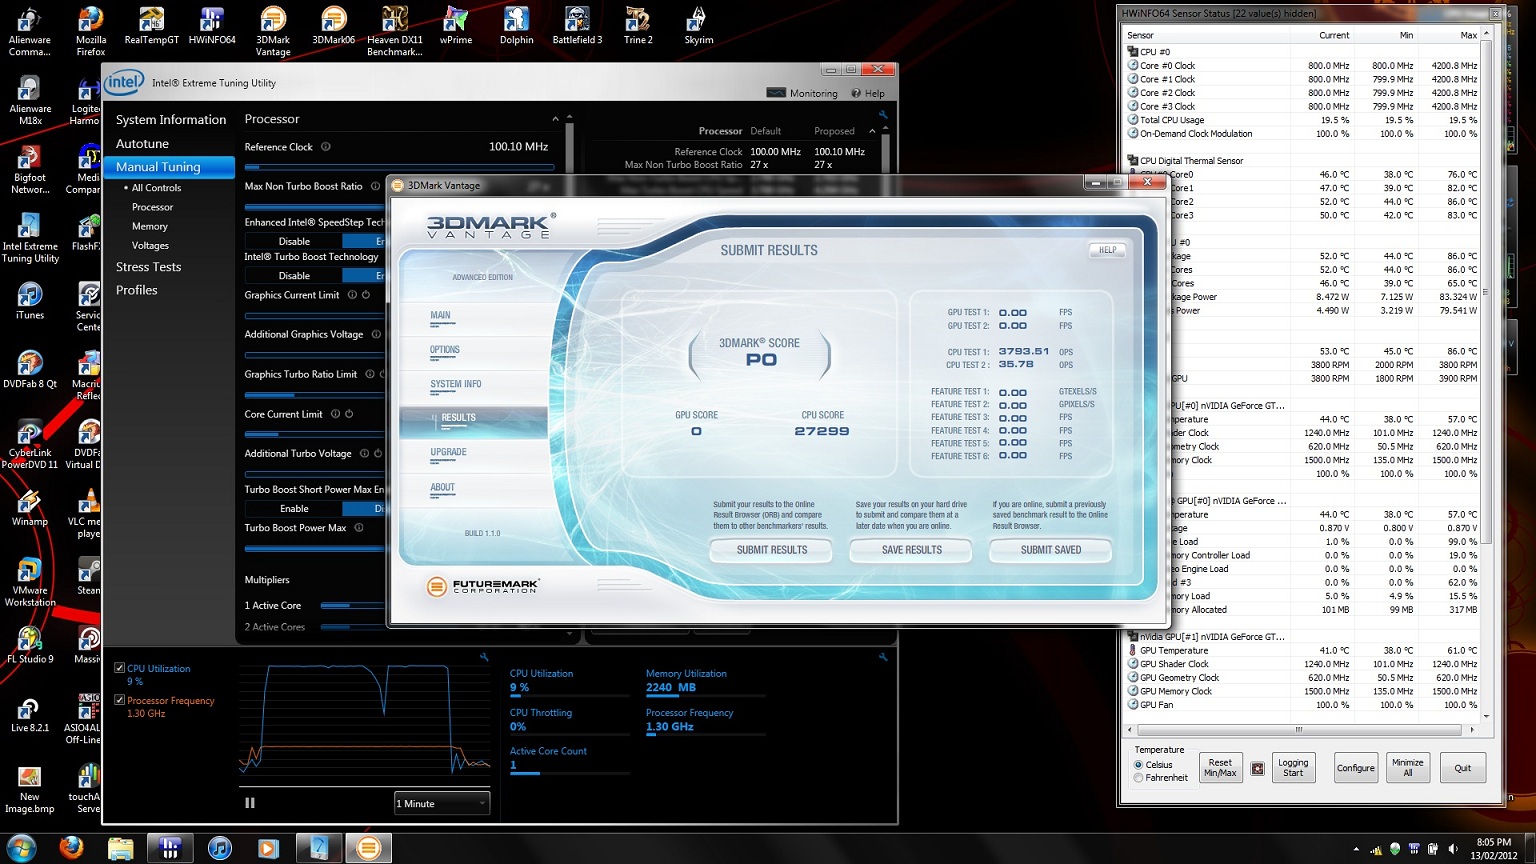Viewport: 1536px width, 864px height.
Task: Adjust the Core Current Limit slider
Action: [314, 434]
